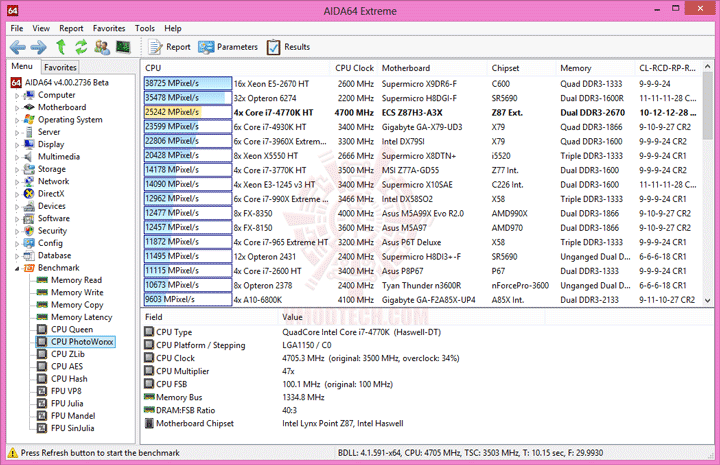Select AIDA64 v4.00.2736 Beta root icon
Viewport: 720px width, 465px height.
tap(16, 83)
